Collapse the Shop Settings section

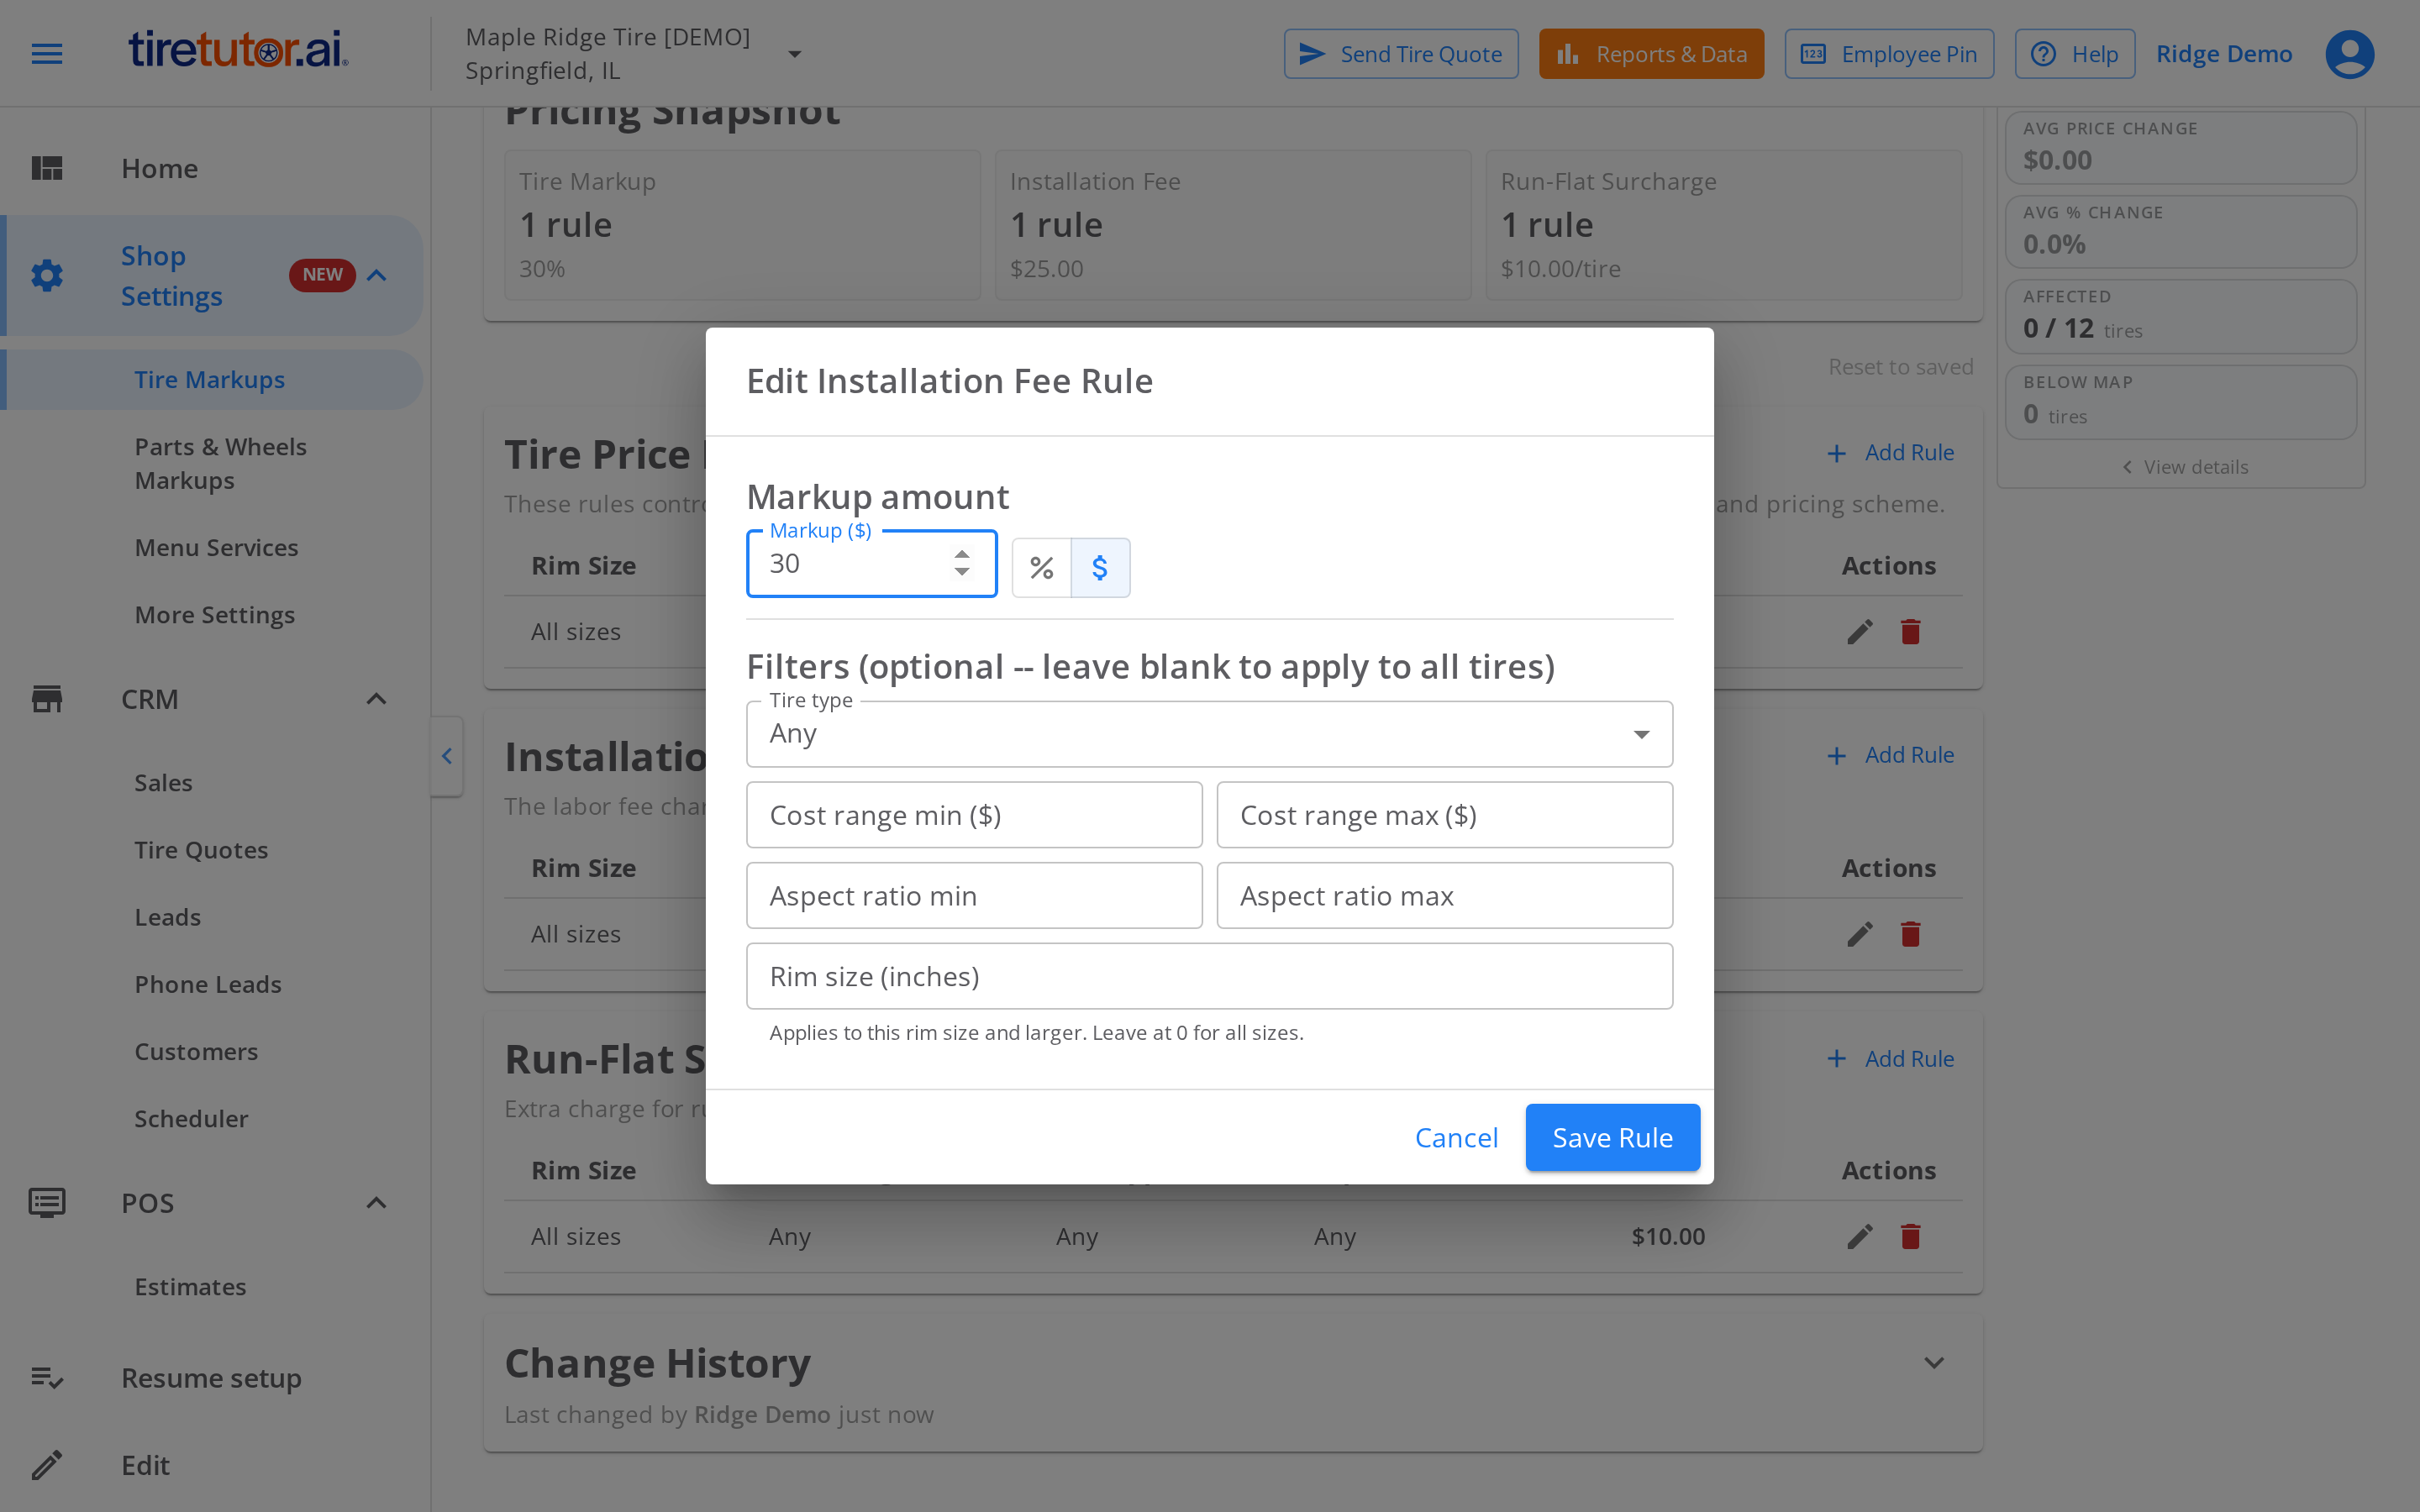coord(376,275)
